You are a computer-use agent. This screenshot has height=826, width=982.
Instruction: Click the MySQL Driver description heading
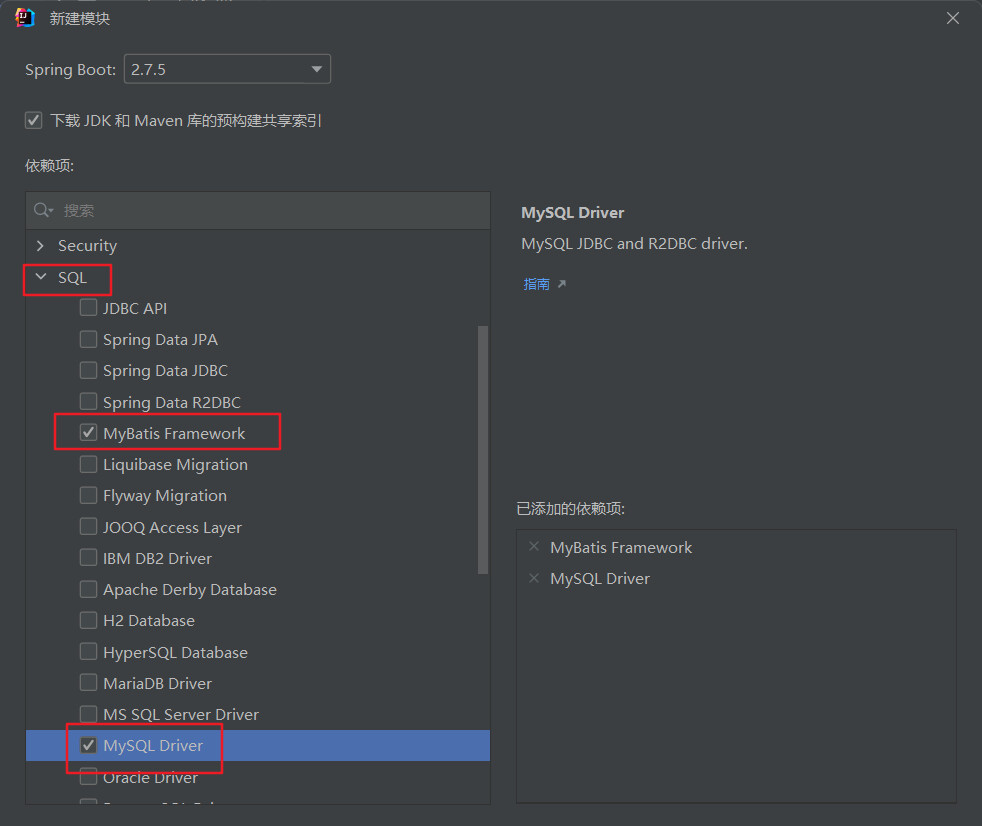click(x=572, y=212)
